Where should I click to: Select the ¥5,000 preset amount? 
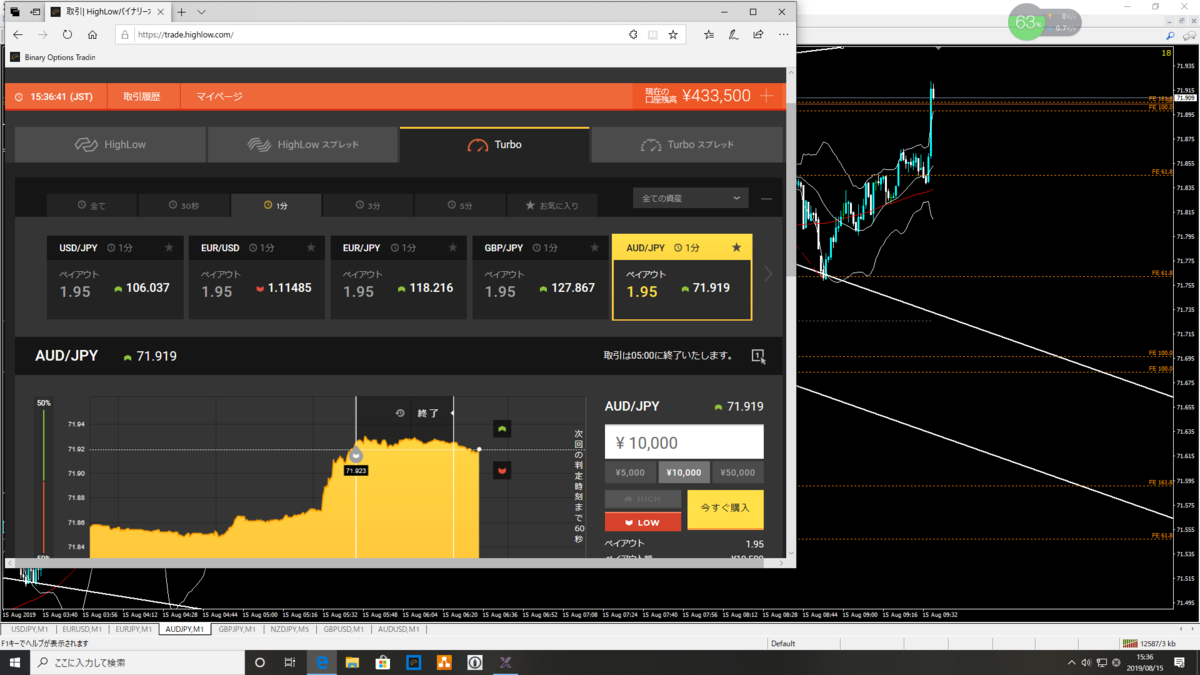[630, 473]
